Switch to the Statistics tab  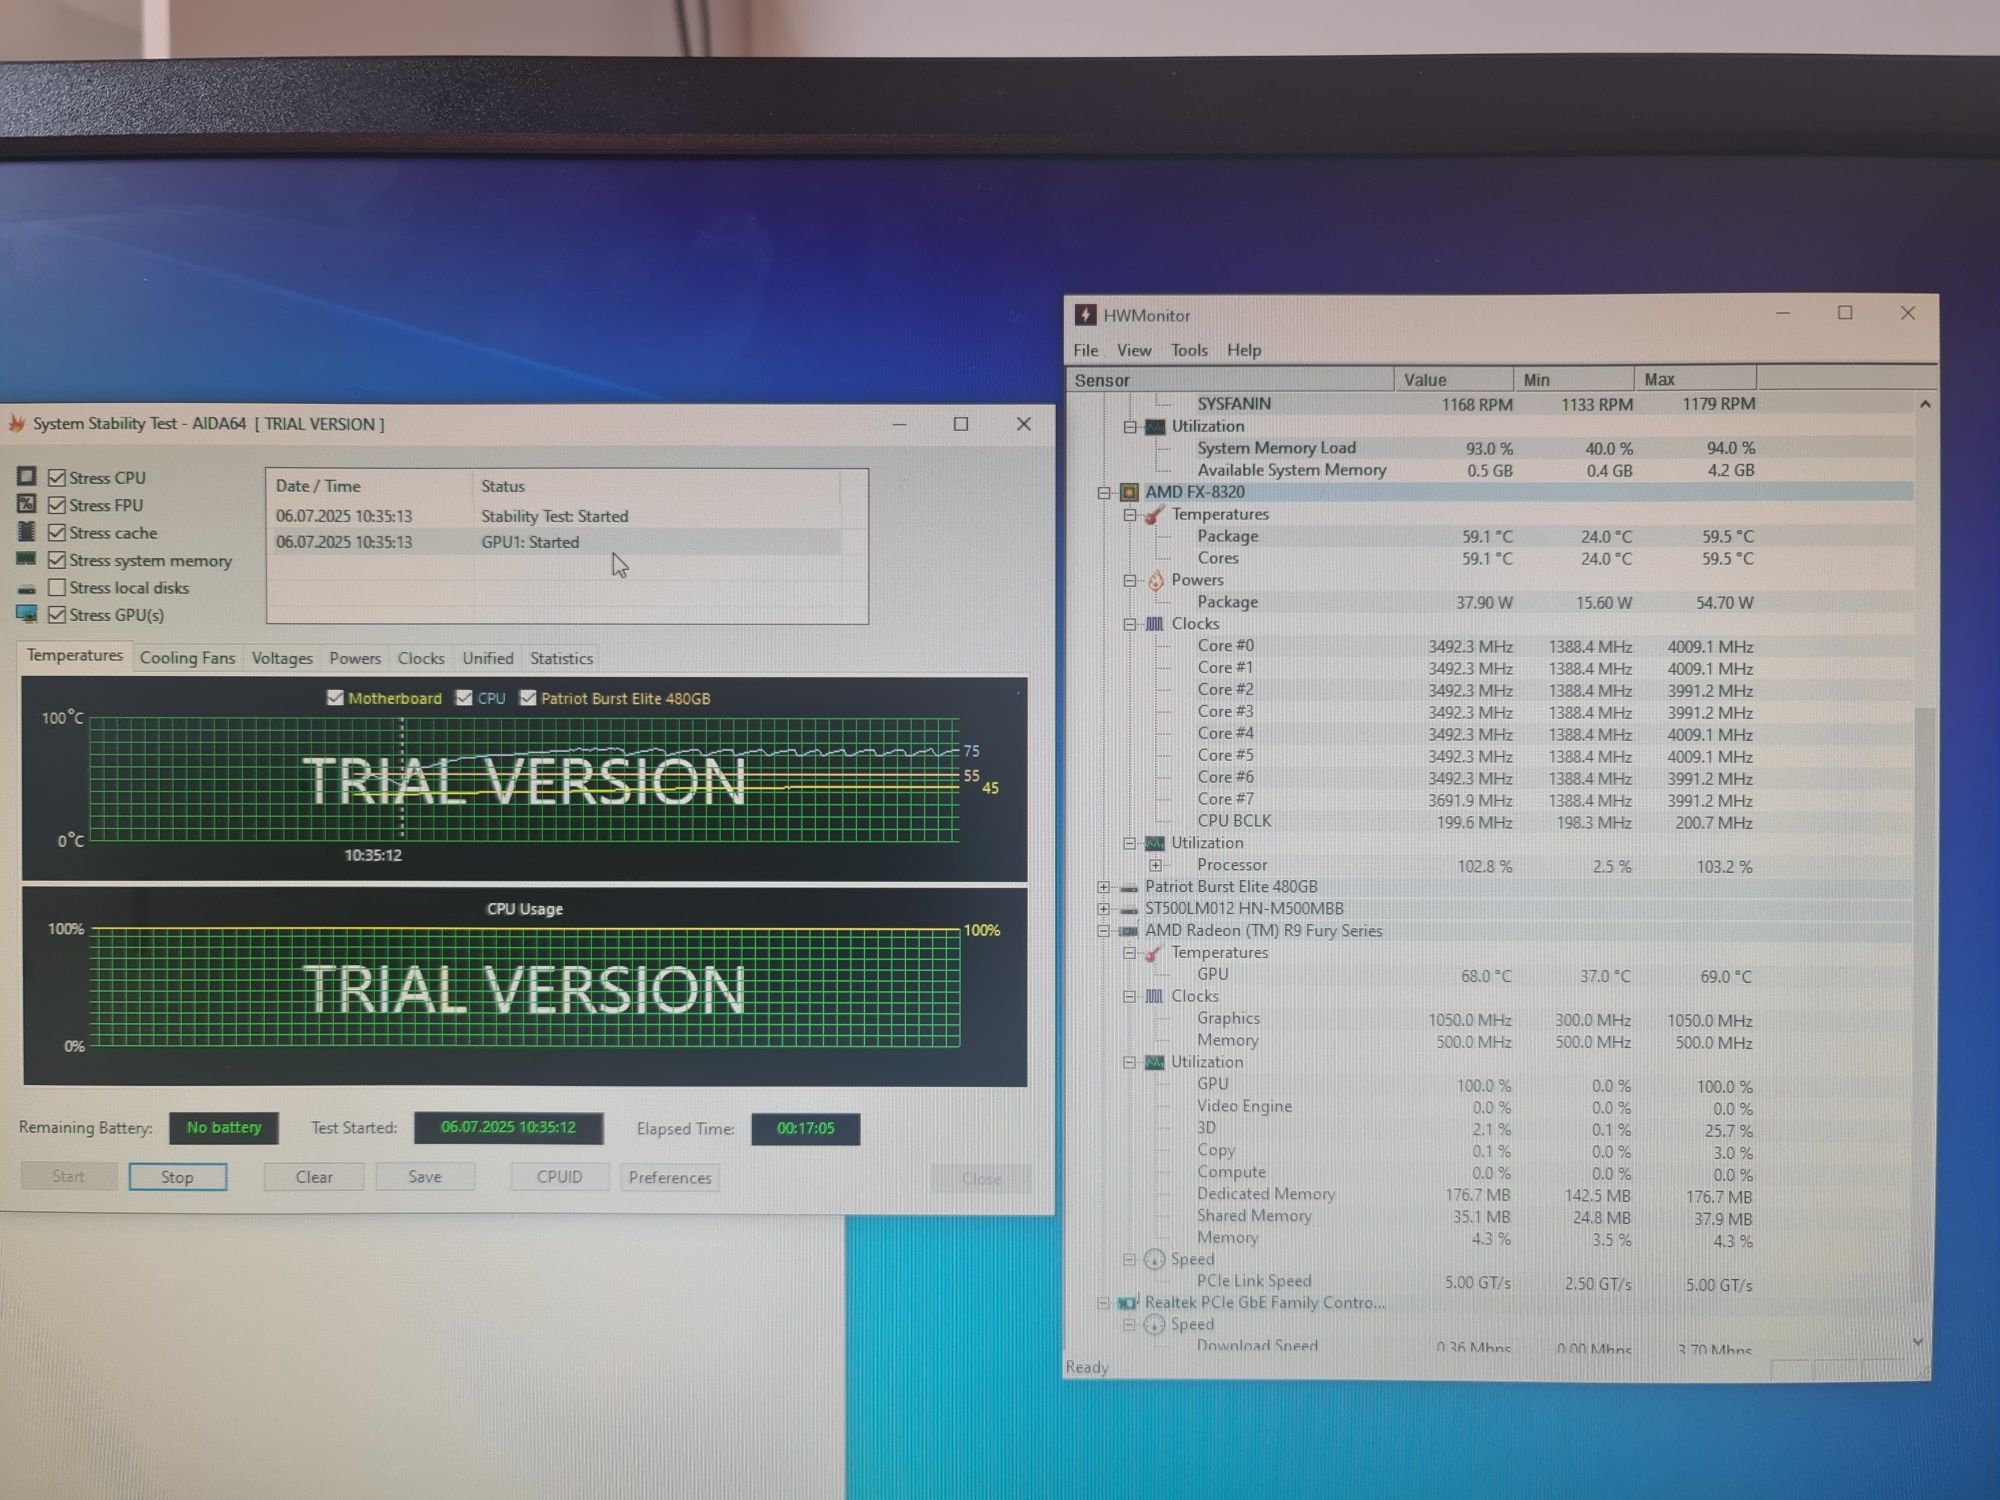point(561,658)
